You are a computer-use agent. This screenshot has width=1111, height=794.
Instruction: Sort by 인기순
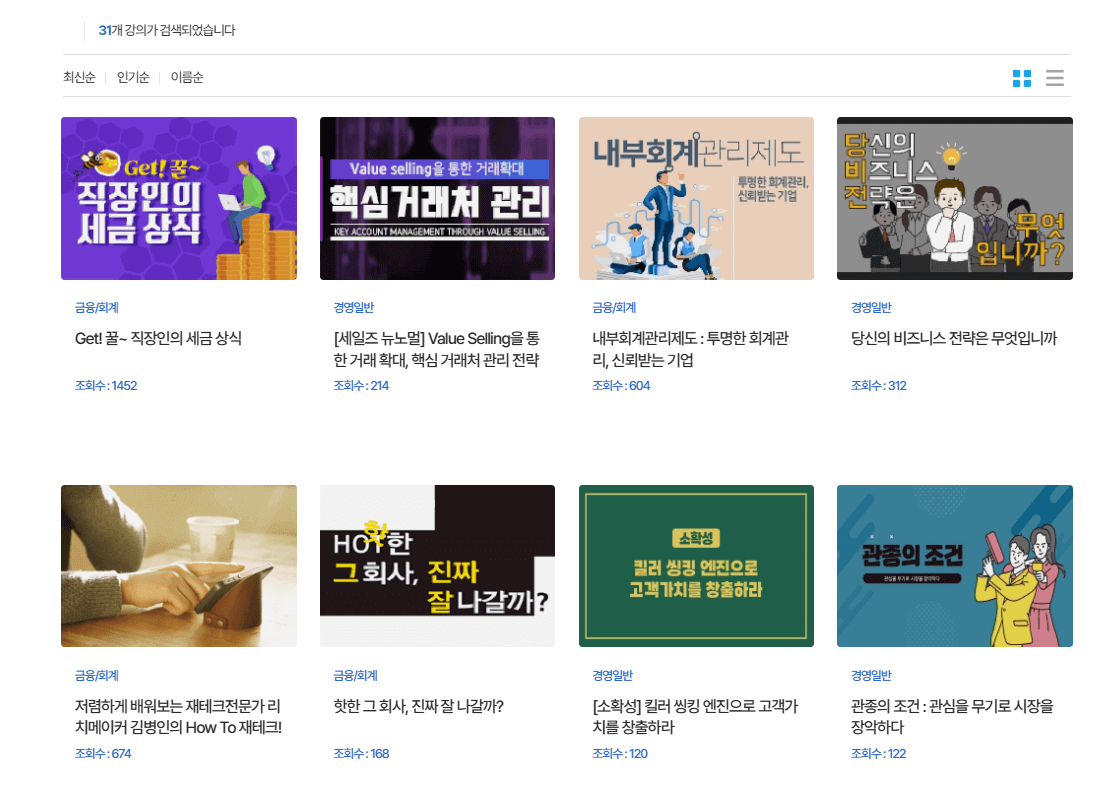coord(133,77)
